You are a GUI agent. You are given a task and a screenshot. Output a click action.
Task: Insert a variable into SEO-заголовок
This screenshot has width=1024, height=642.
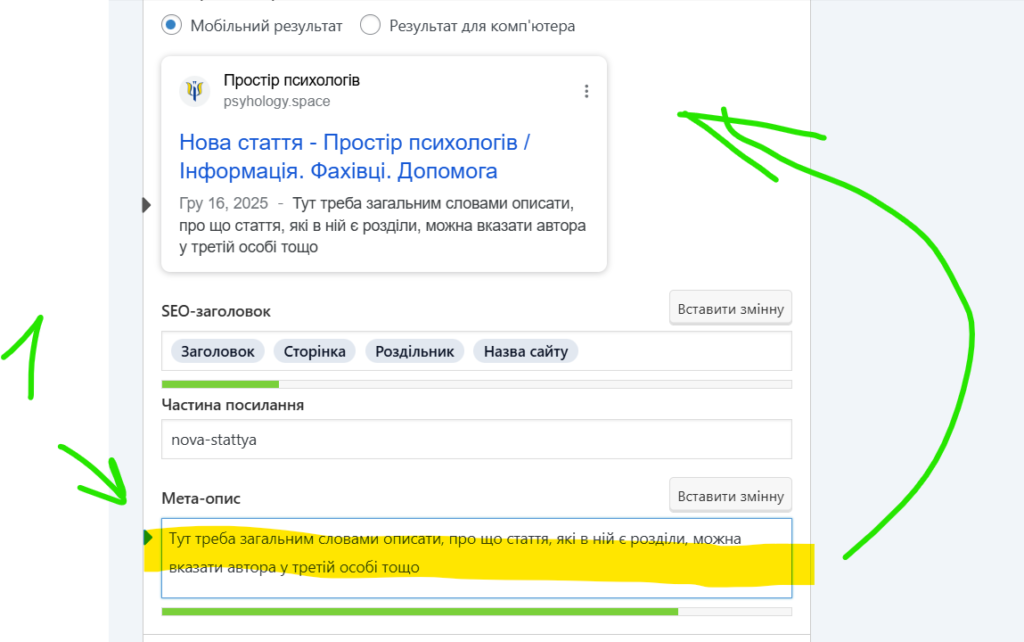(x=730, y=309)
